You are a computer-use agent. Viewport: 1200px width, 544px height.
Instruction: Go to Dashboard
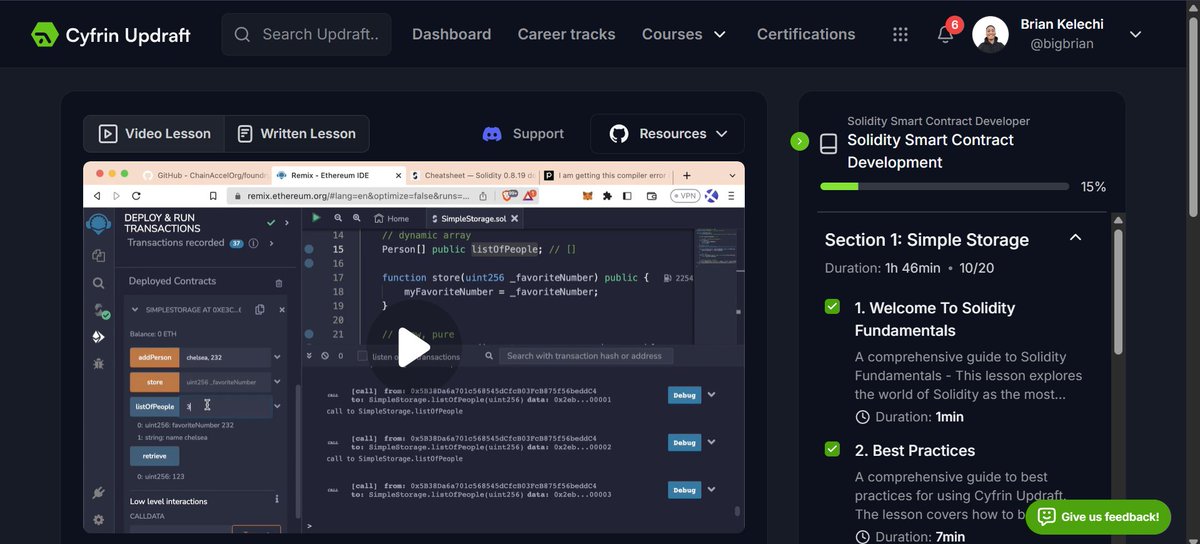(x=451, y=34)
